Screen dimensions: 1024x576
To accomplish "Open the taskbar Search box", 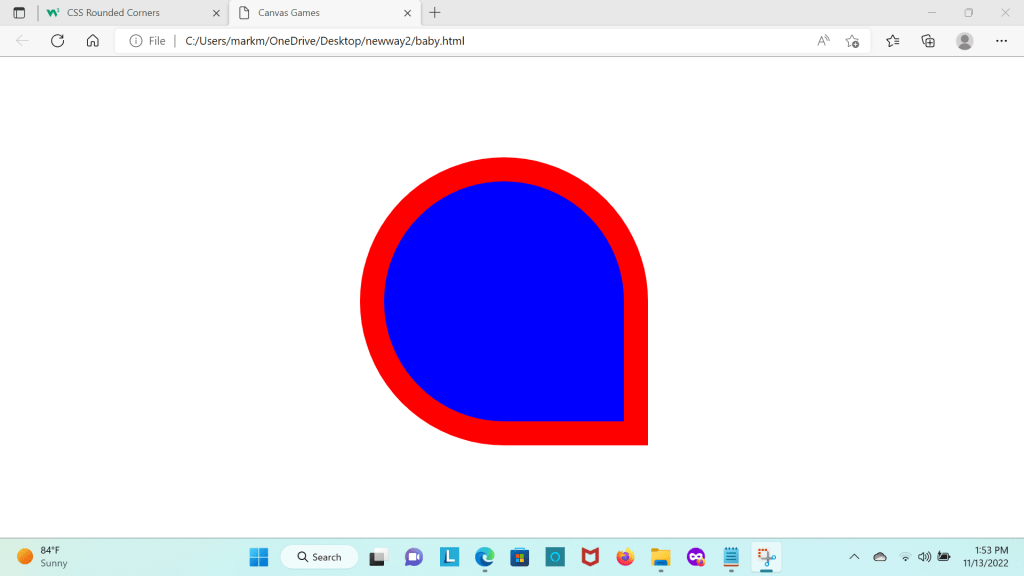I will pyautogui.click(x=319, y=557).
